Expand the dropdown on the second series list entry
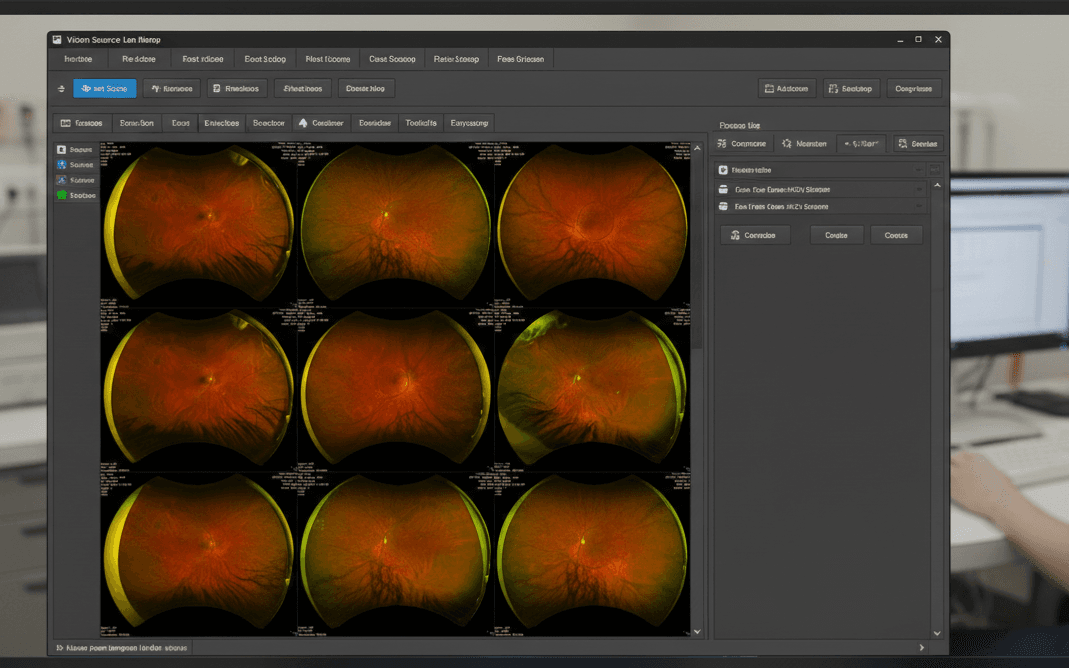Viewport: 1069px width, 668px height. pyautogui.click(x=920, y=206)
